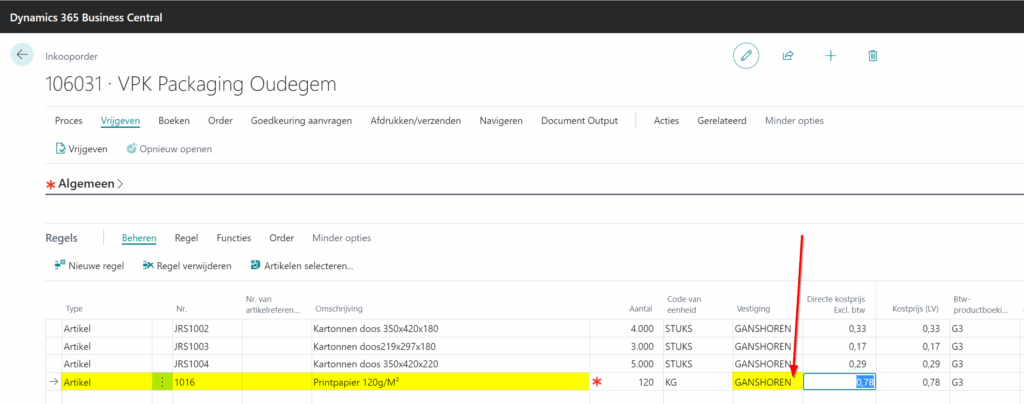Open the three-dot menu on row 1016
Viewport: 1024px width, 404px height.
tap(162, 382)
